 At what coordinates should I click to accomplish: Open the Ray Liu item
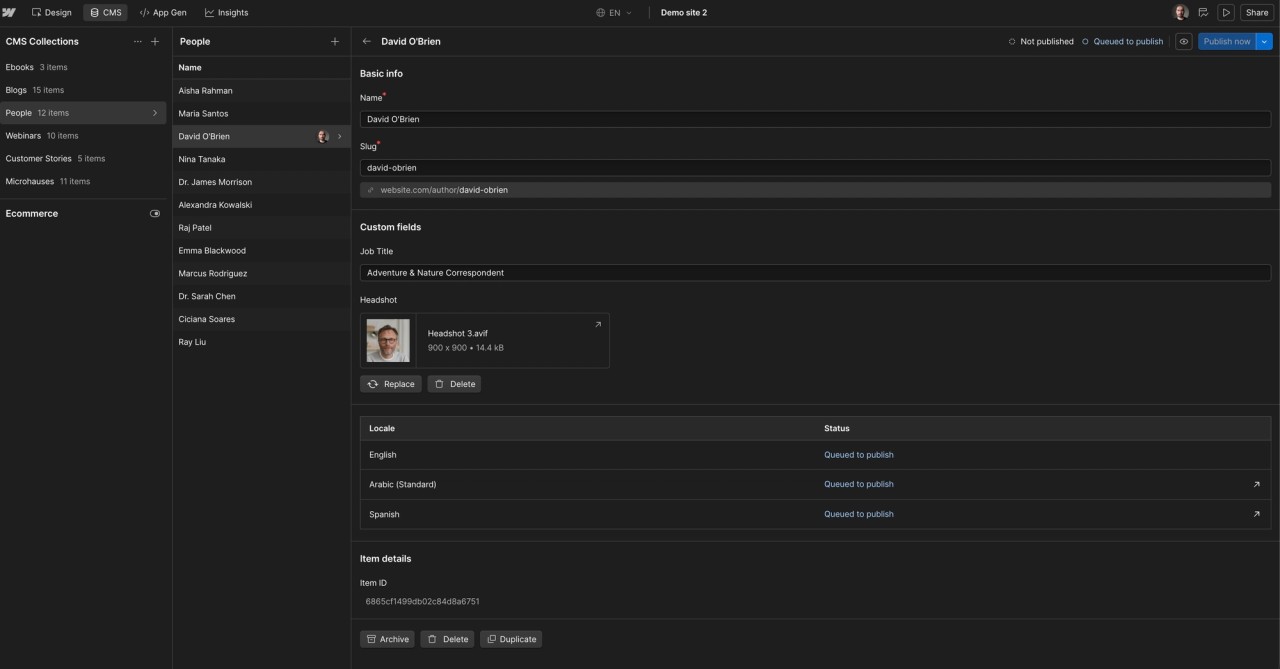261,342
